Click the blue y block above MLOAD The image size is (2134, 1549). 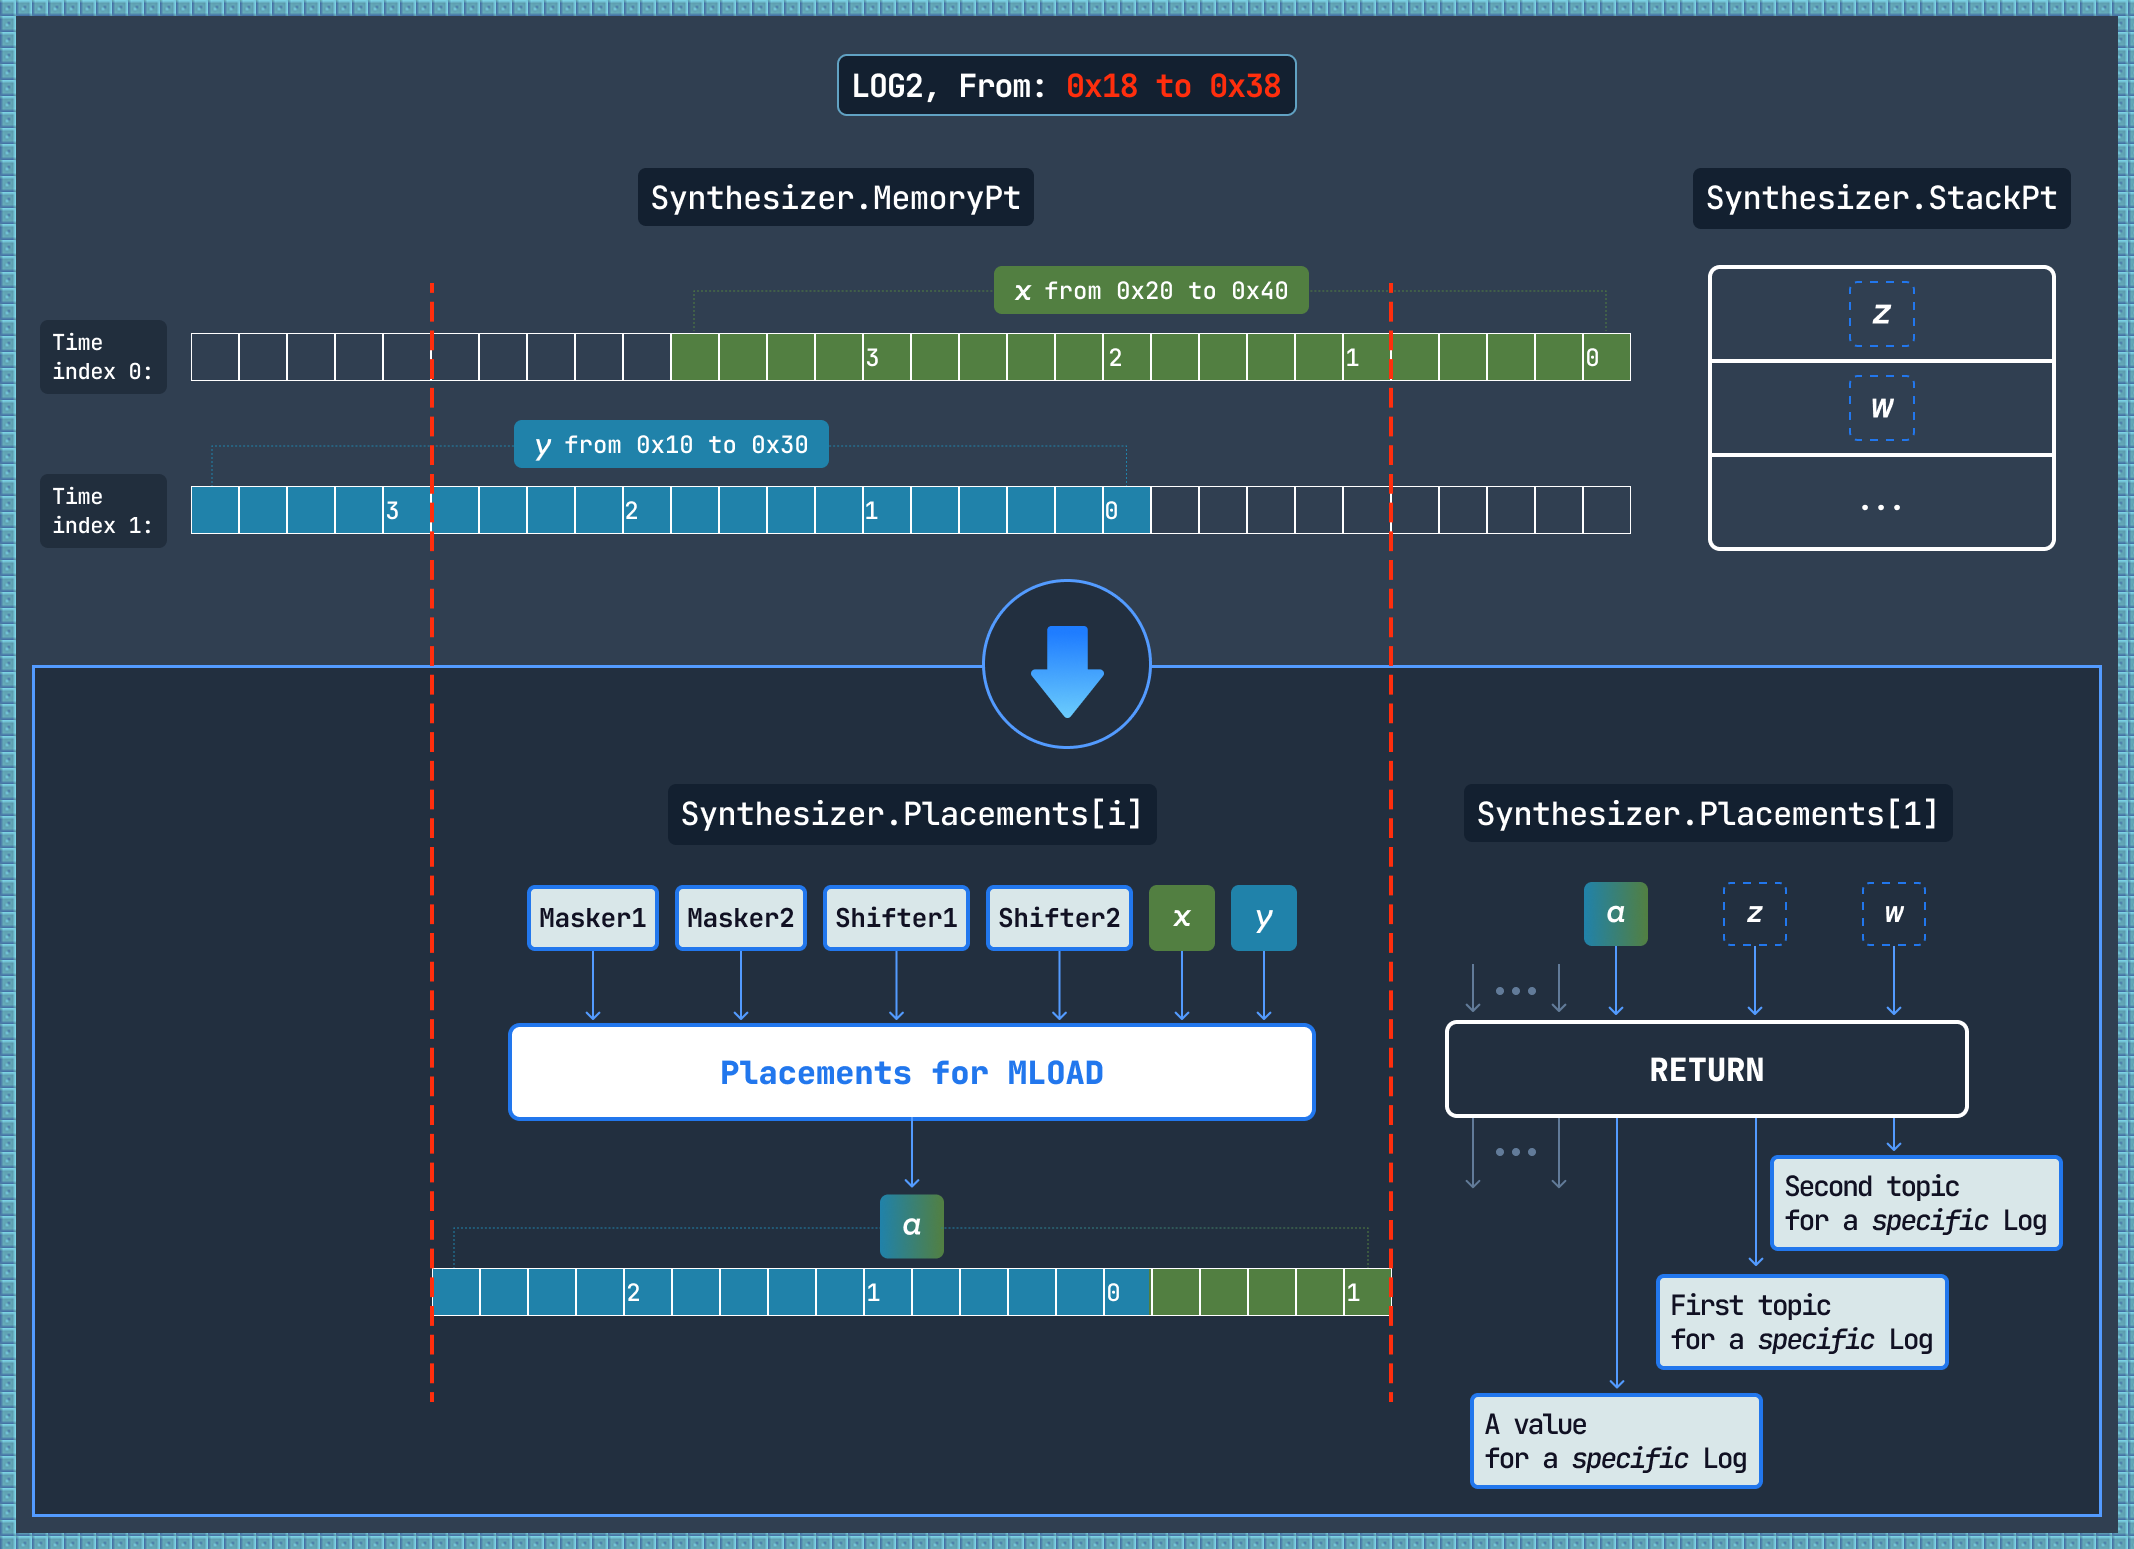(x=1263, y=917)
